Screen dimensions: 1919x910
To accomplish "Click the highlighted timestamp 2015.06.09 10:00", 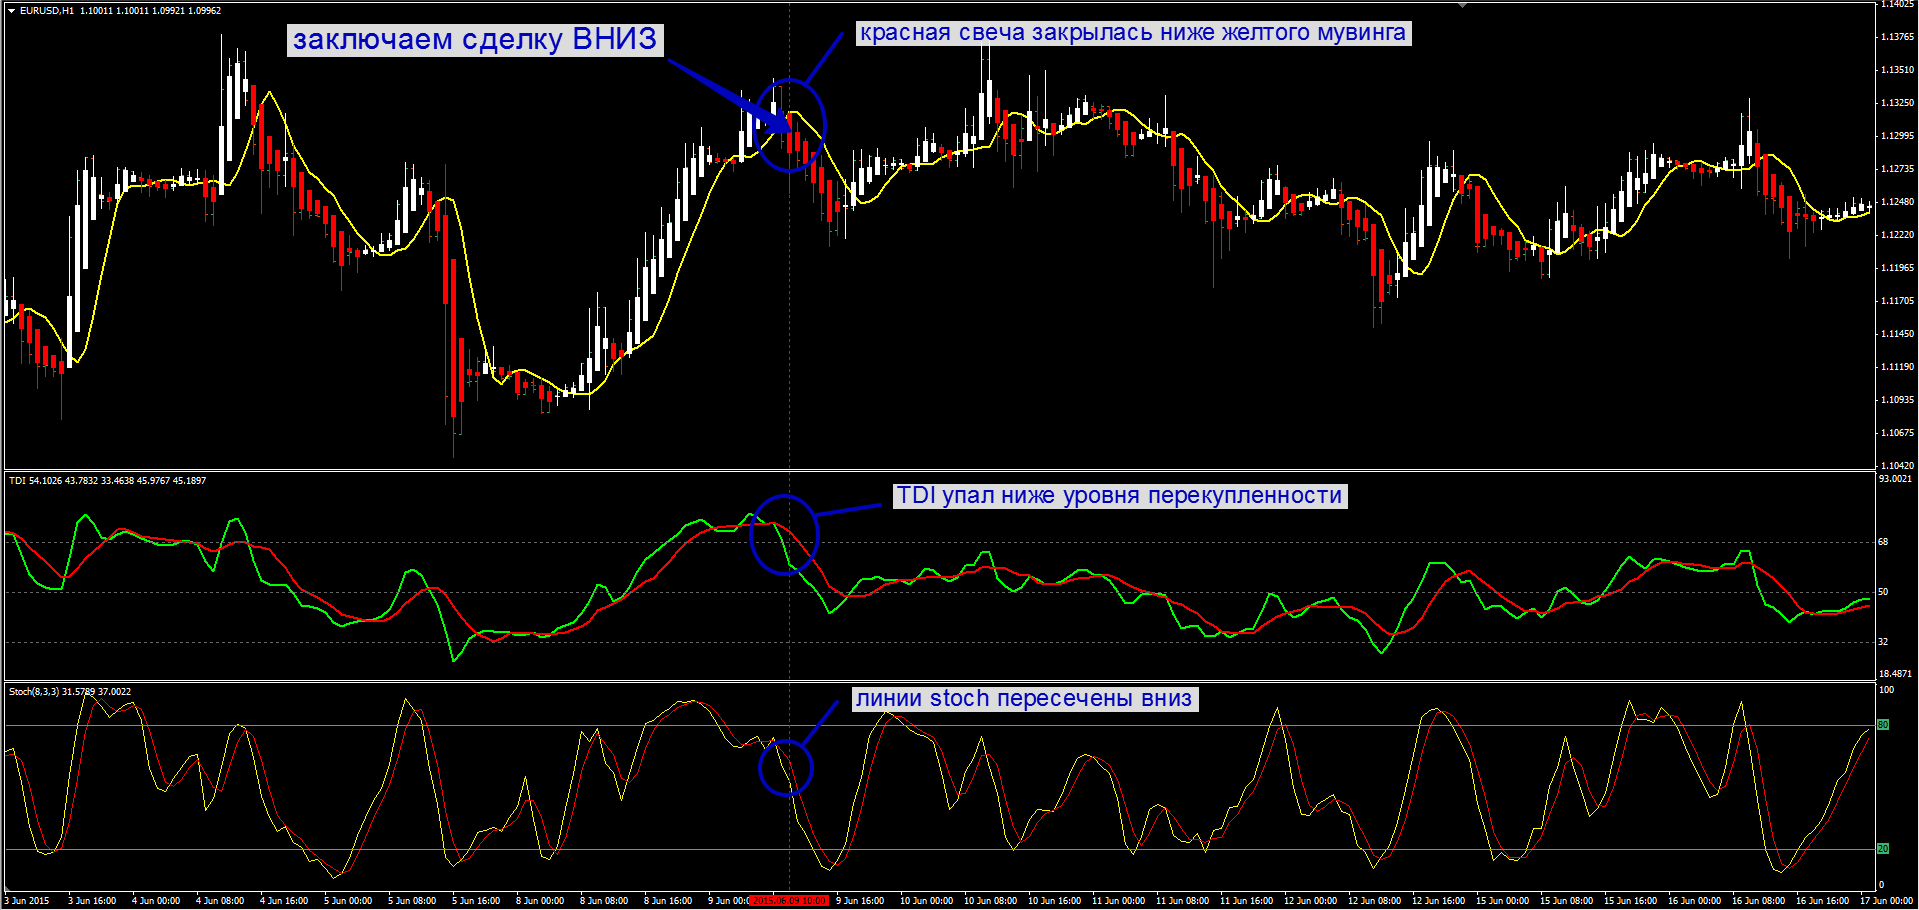I will tap(789, 899).
